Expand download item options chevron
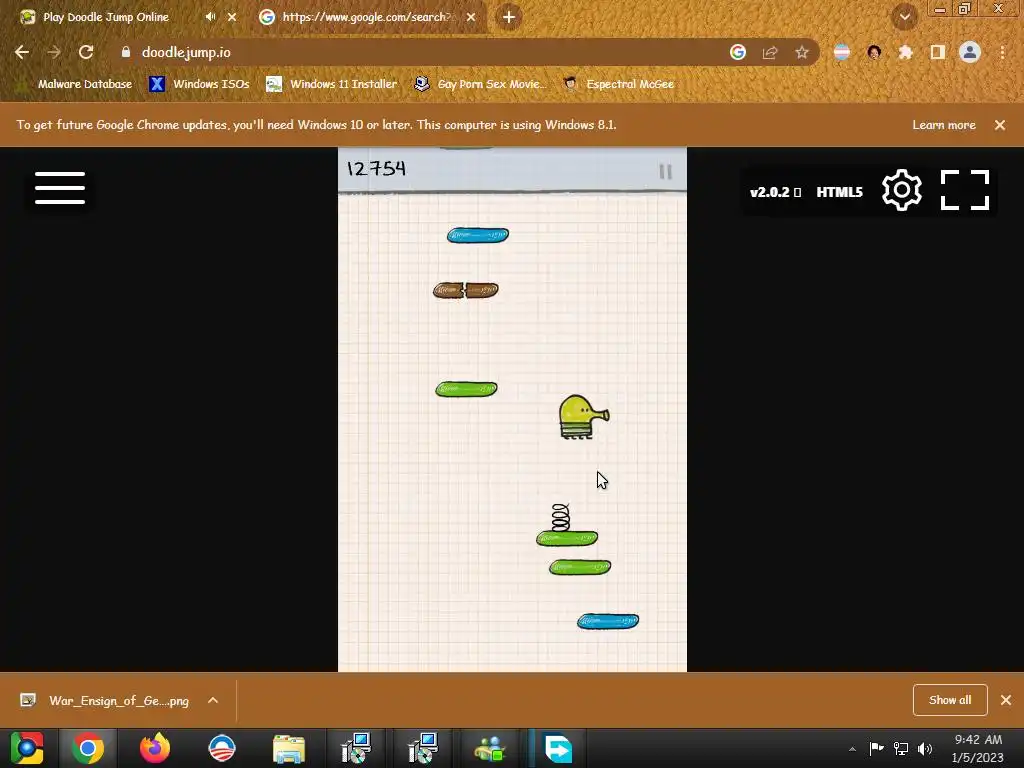This screenshot has width=1024, height=768. click(213, 701)
